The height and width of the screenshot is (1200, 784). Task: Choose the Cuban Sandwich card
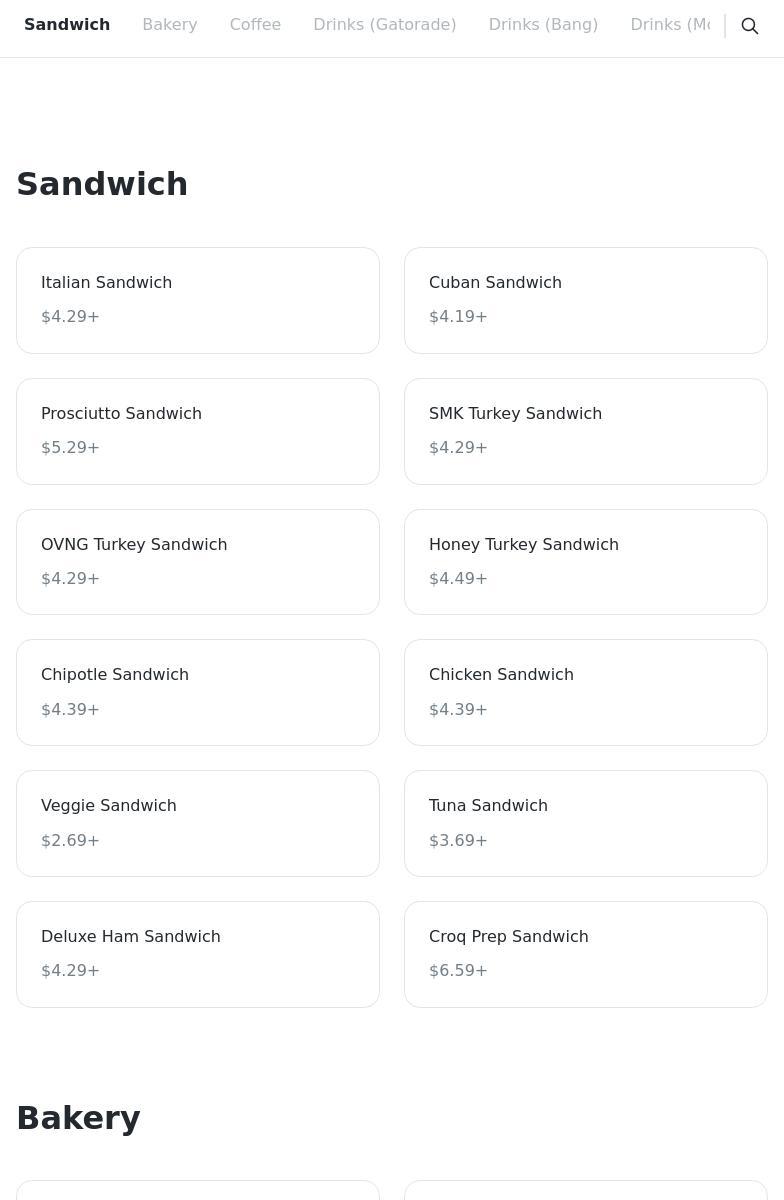586,300
